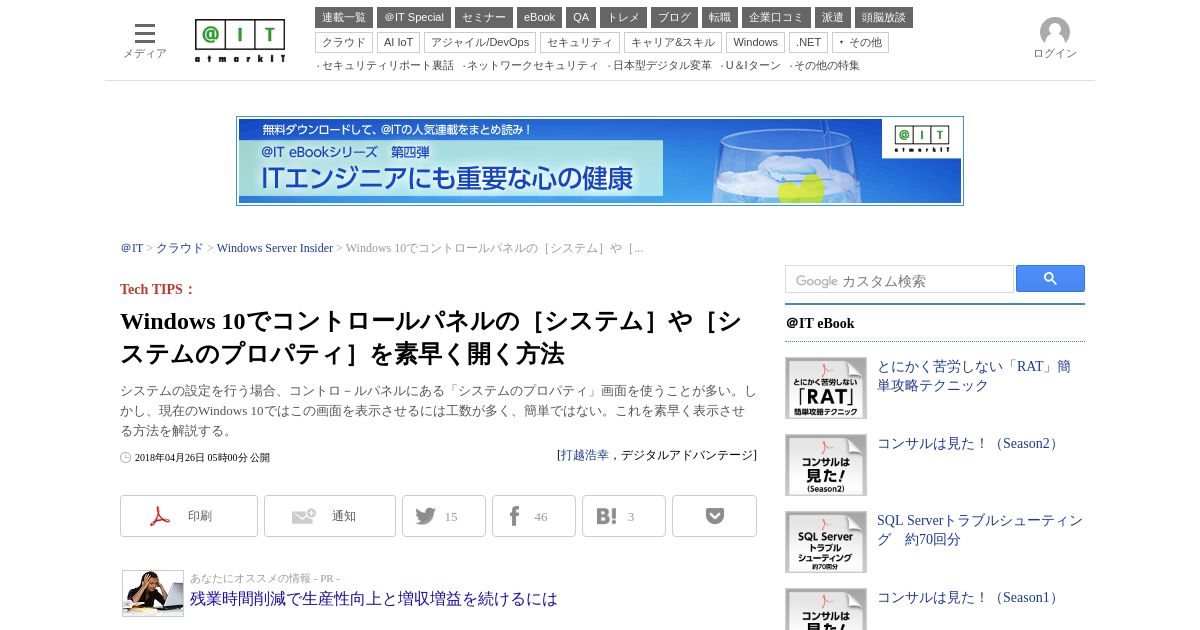
Task: Open コンサルは見た！（Season1） text link
Action: pyautogui.click(x=970, y=597)
